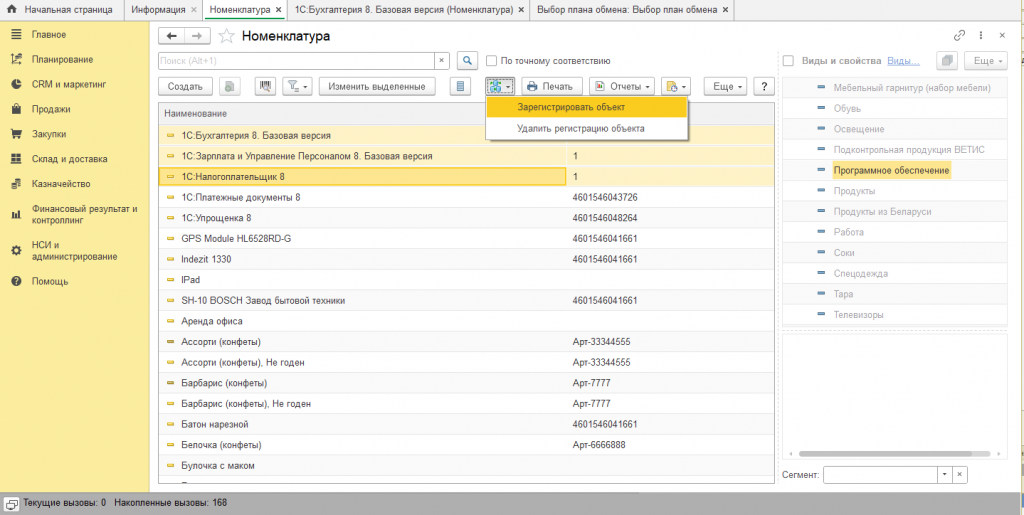Get link to Номенклатура with chain icon
Viewport: 1024px width, 515px height.
click(x=959, y=35)
